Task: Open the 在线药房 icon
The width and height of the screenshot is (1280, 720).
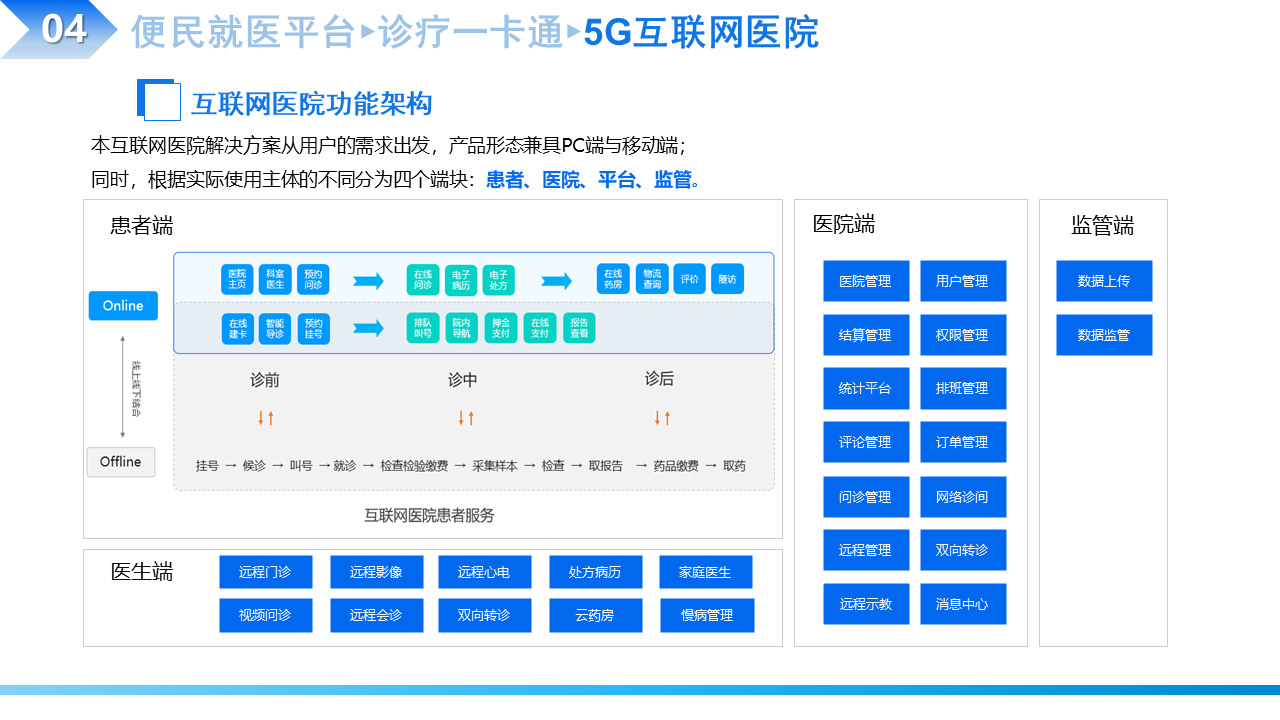Action: tap(614, 279)
